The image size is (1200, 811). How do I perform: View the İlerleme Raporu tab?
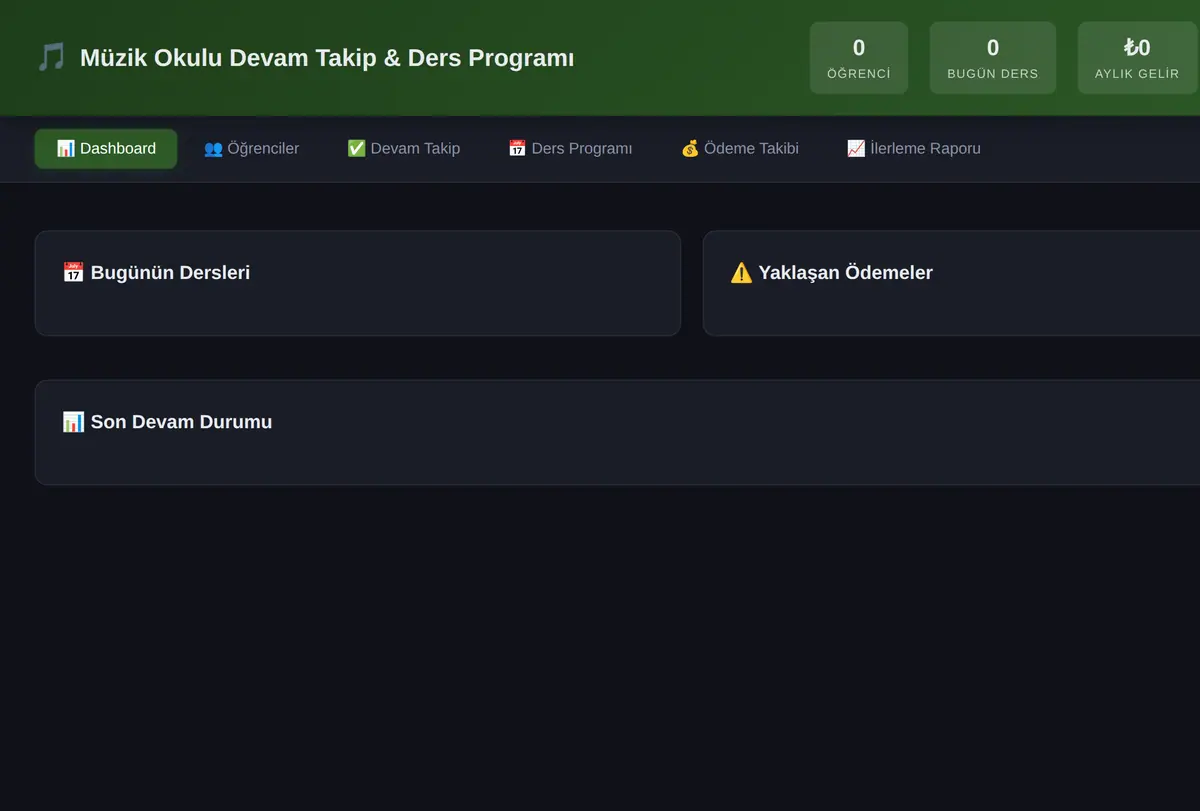(913, 149)
